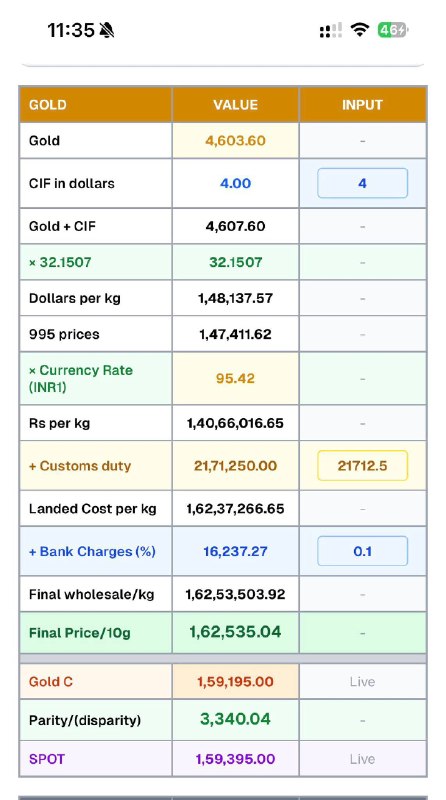This screenshot has width=446, height=800.
Task: Select the value 1,40,66,016.65
Action: tap(235, 423)
